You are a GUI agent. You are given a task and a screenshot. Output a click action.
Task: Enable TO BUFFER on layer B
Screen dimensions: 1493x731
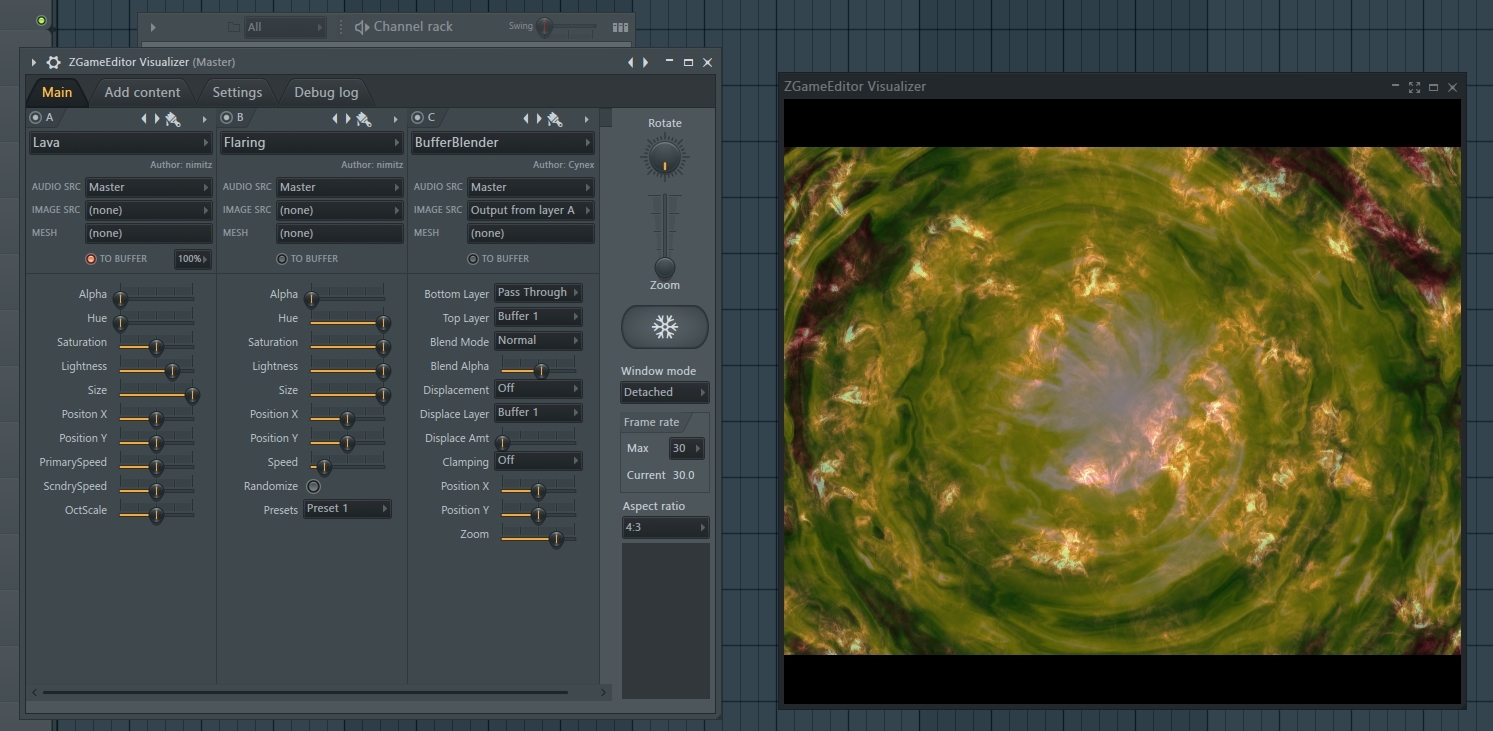(x=282, y=258)
